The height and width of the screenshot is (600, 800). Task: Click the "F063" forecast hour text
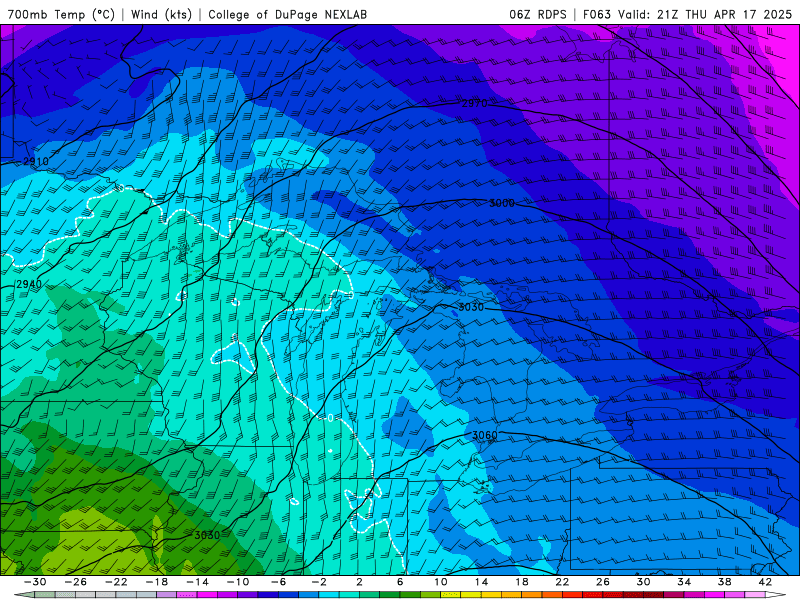(597, 14)
